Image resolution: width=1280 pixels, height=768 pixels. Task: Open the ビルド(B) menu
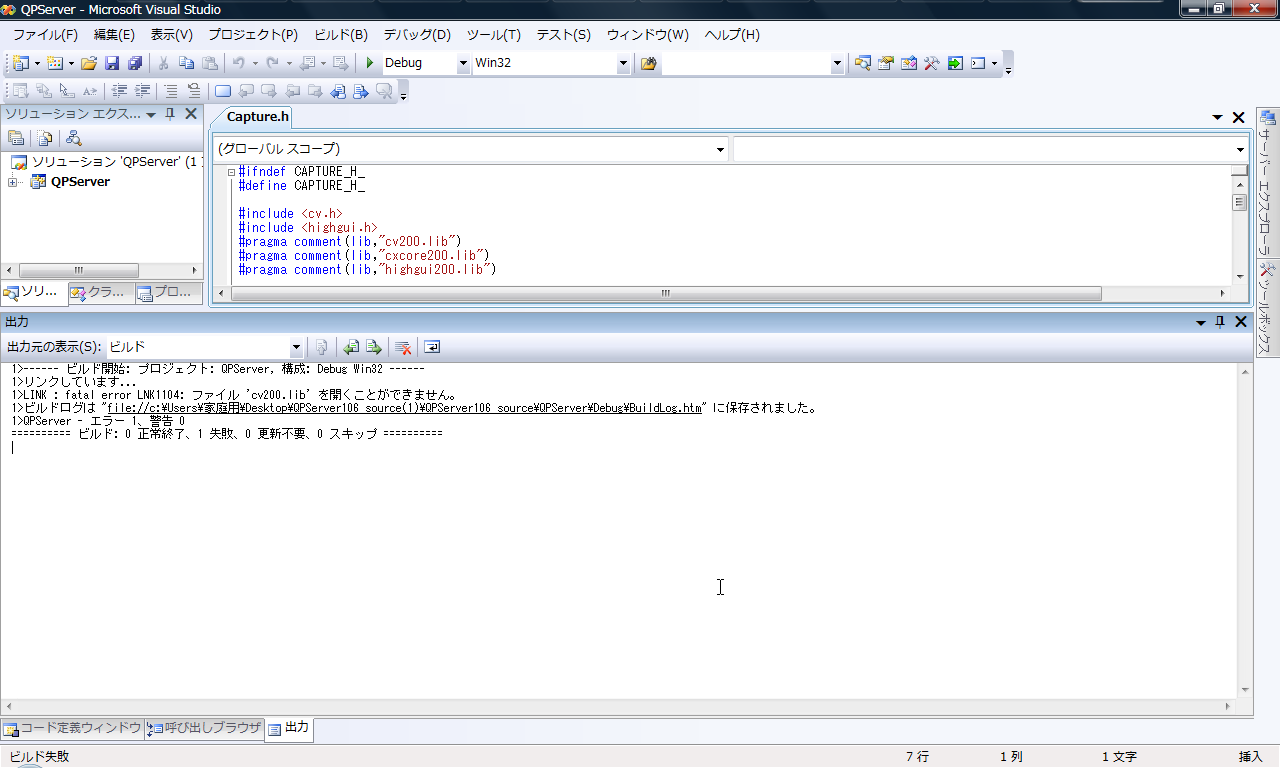341,34
